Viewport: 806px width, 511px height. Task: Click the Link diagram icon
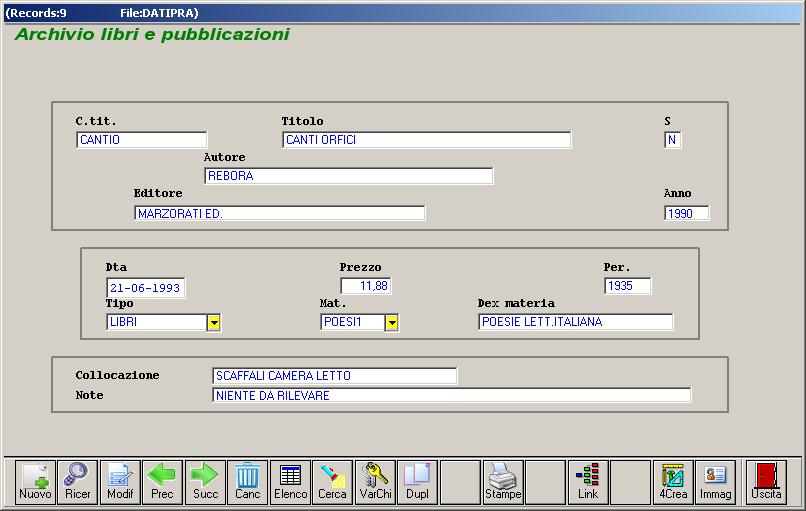[588, 482]
